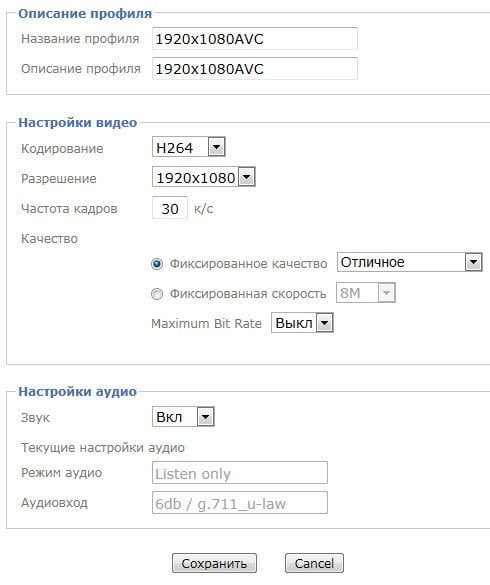The height and width of the screenshot is (585, 490).
Task: Click the Настройки видео section heading
Action: [78, 123]
